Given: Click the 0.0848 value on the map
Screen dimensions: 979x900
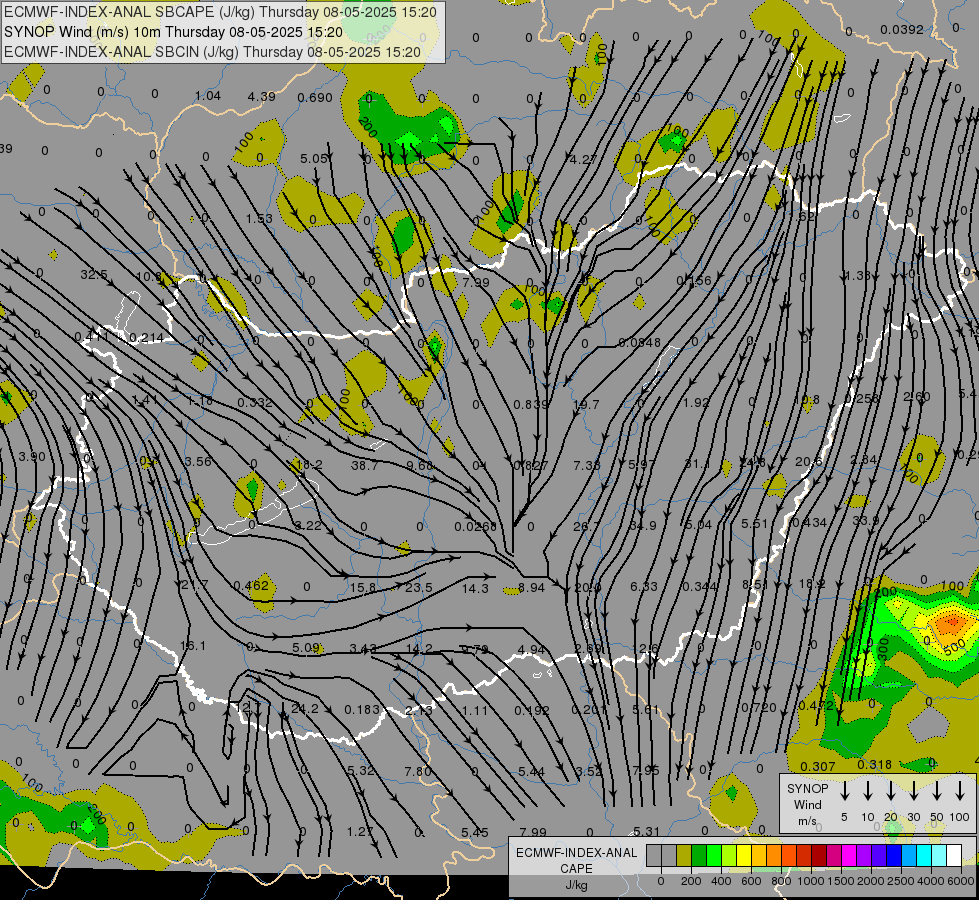Looking at the screenshot, I should (x=639, y=342).
